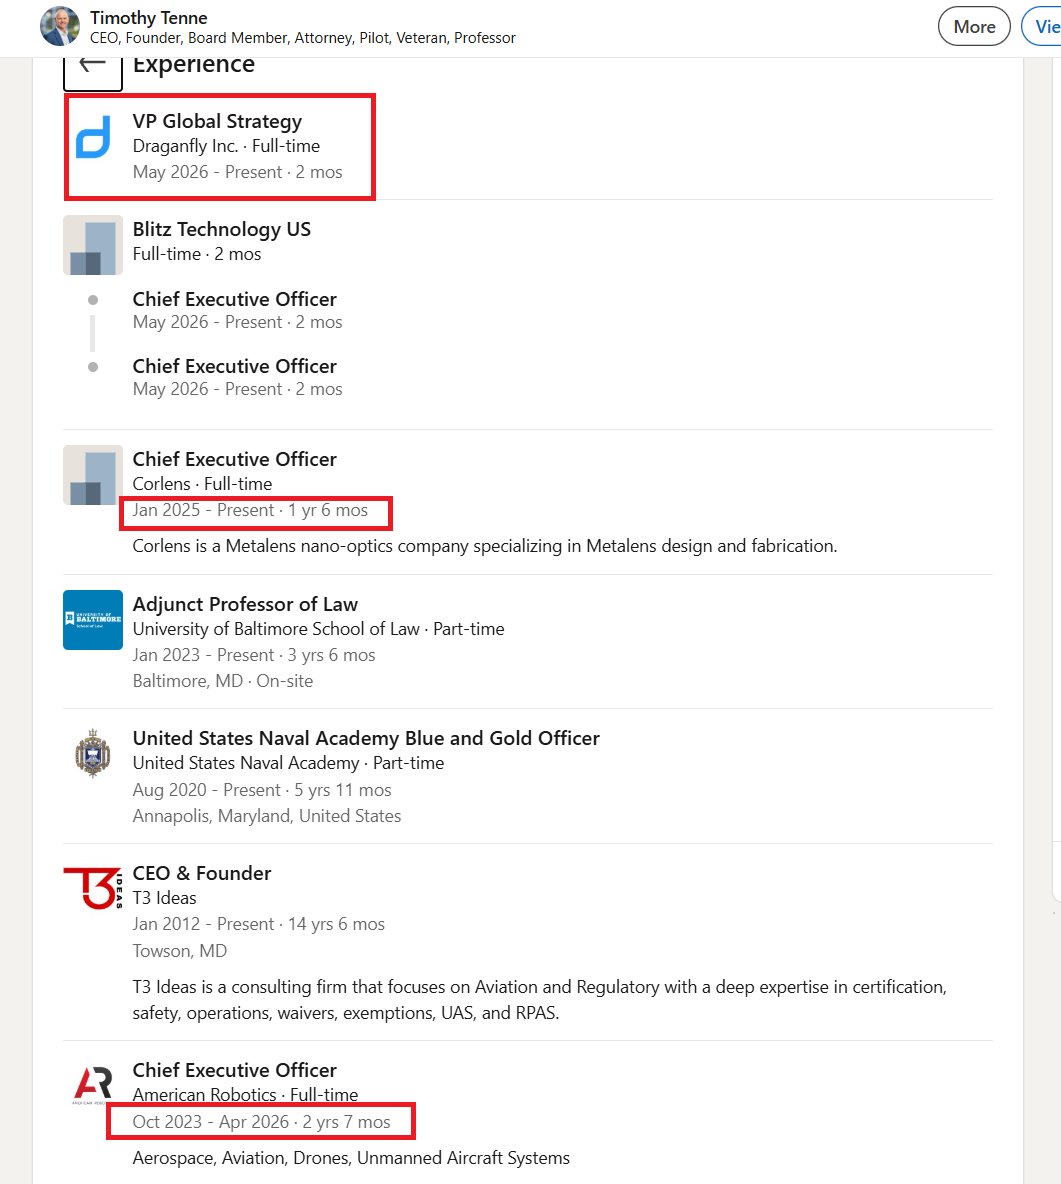Screen dimensions: 1061x1184
Task: Click 'University of Baltimore School of Law · Part-time'
Action: pos(319,629)
